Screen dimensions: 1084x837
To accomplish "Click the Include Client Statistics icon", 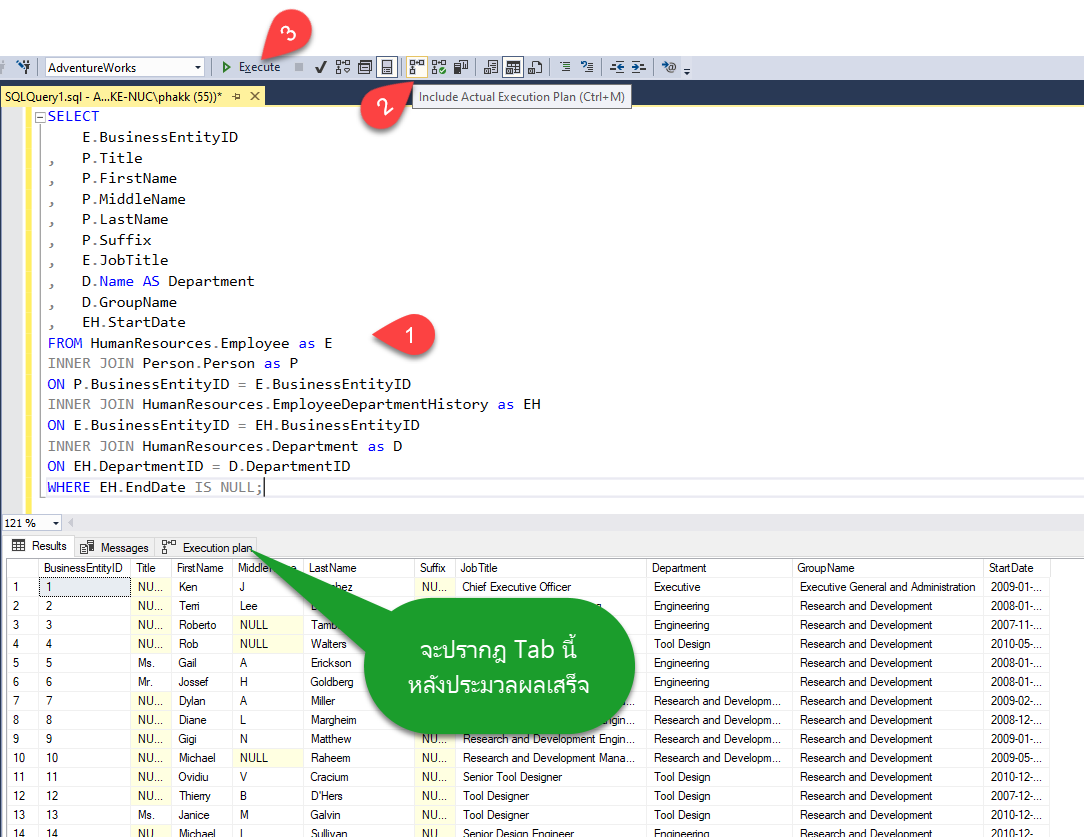I will [461, 67].
